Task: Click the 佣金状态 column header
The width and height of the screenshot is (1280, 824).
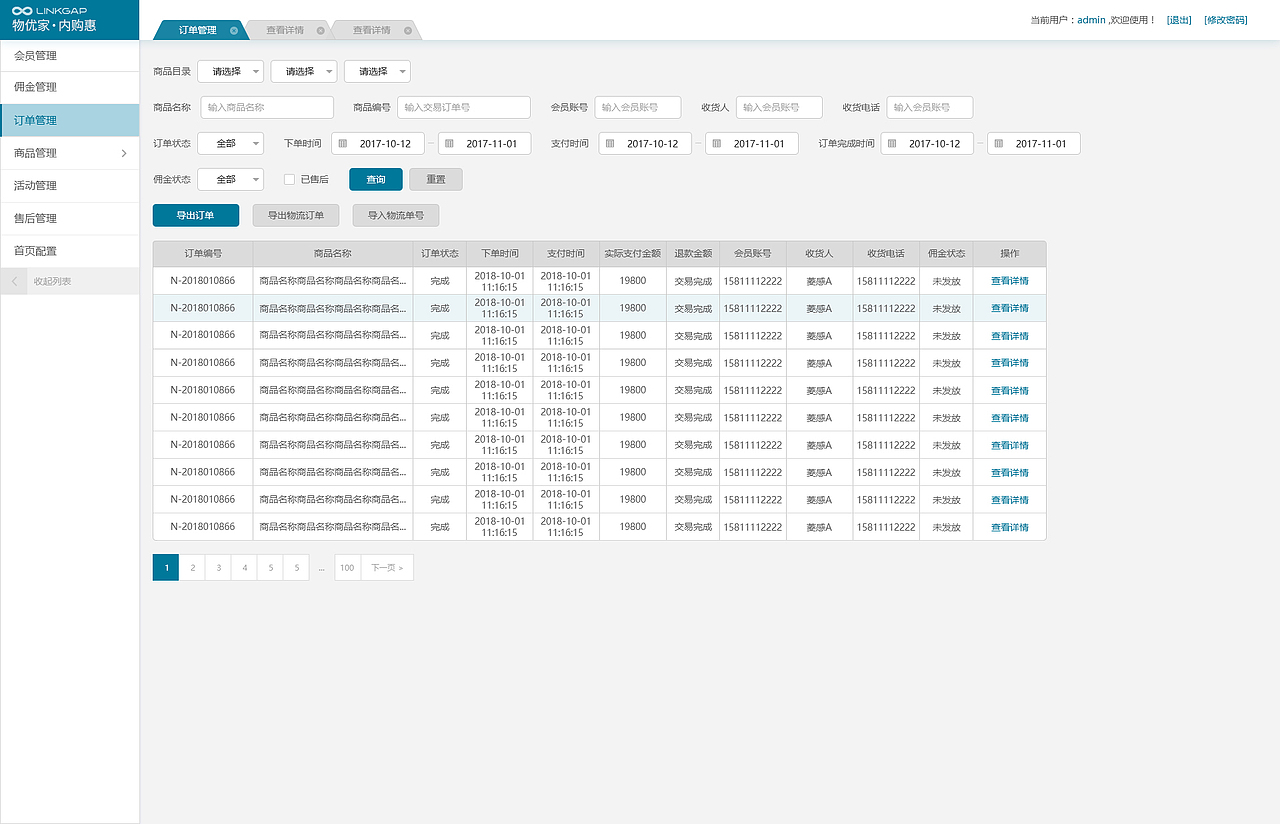Action: pos(946,254)
